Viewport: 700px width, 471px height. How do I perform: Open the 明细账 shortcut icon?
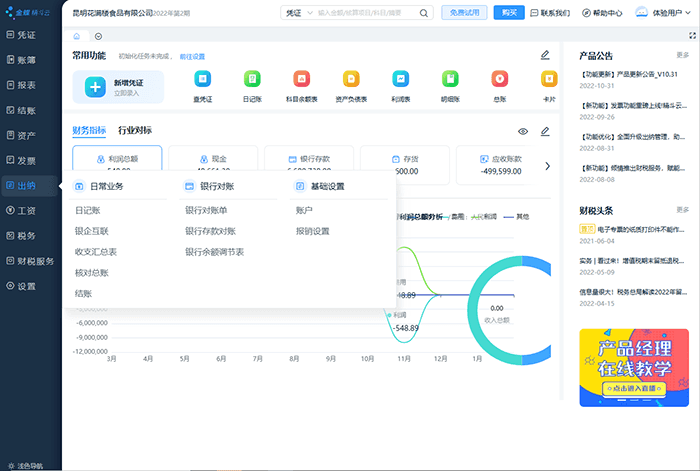tap(450, 79)
